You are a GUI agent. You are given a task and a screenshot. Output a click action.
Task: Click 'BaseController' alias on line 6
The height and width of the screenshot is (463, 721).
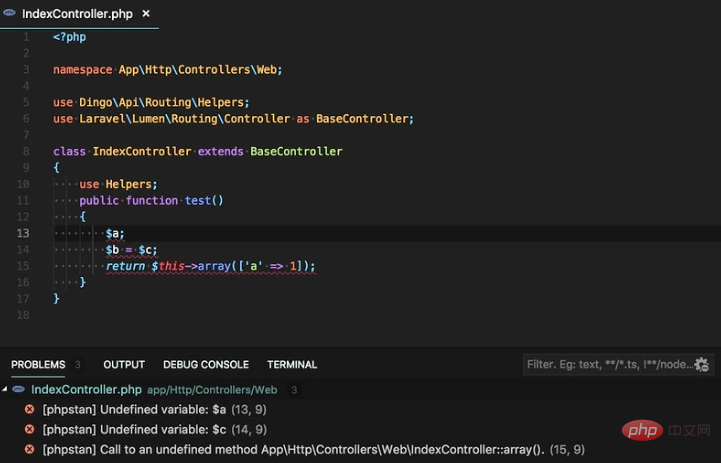tap(362, 119)
